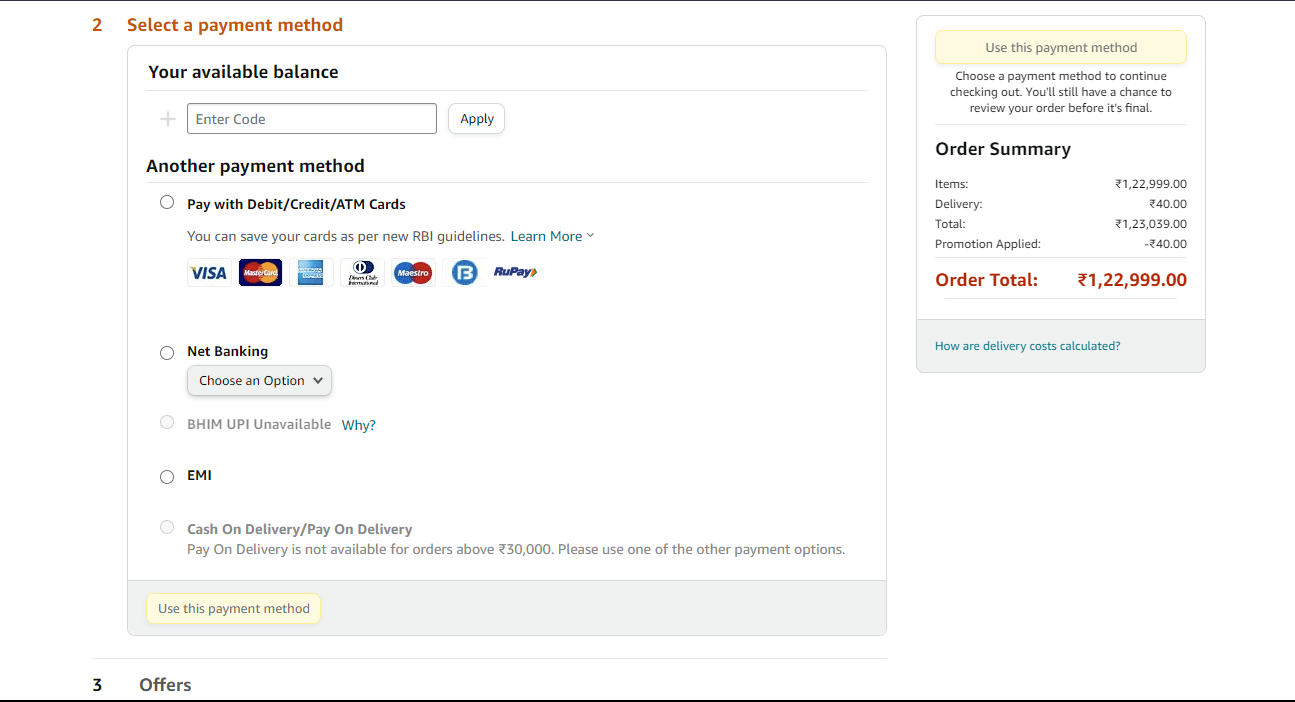Click the Maestro card logo
The width and height of the screenshot is (1295, 702).
pyautogui.click(x=413, y=272)
